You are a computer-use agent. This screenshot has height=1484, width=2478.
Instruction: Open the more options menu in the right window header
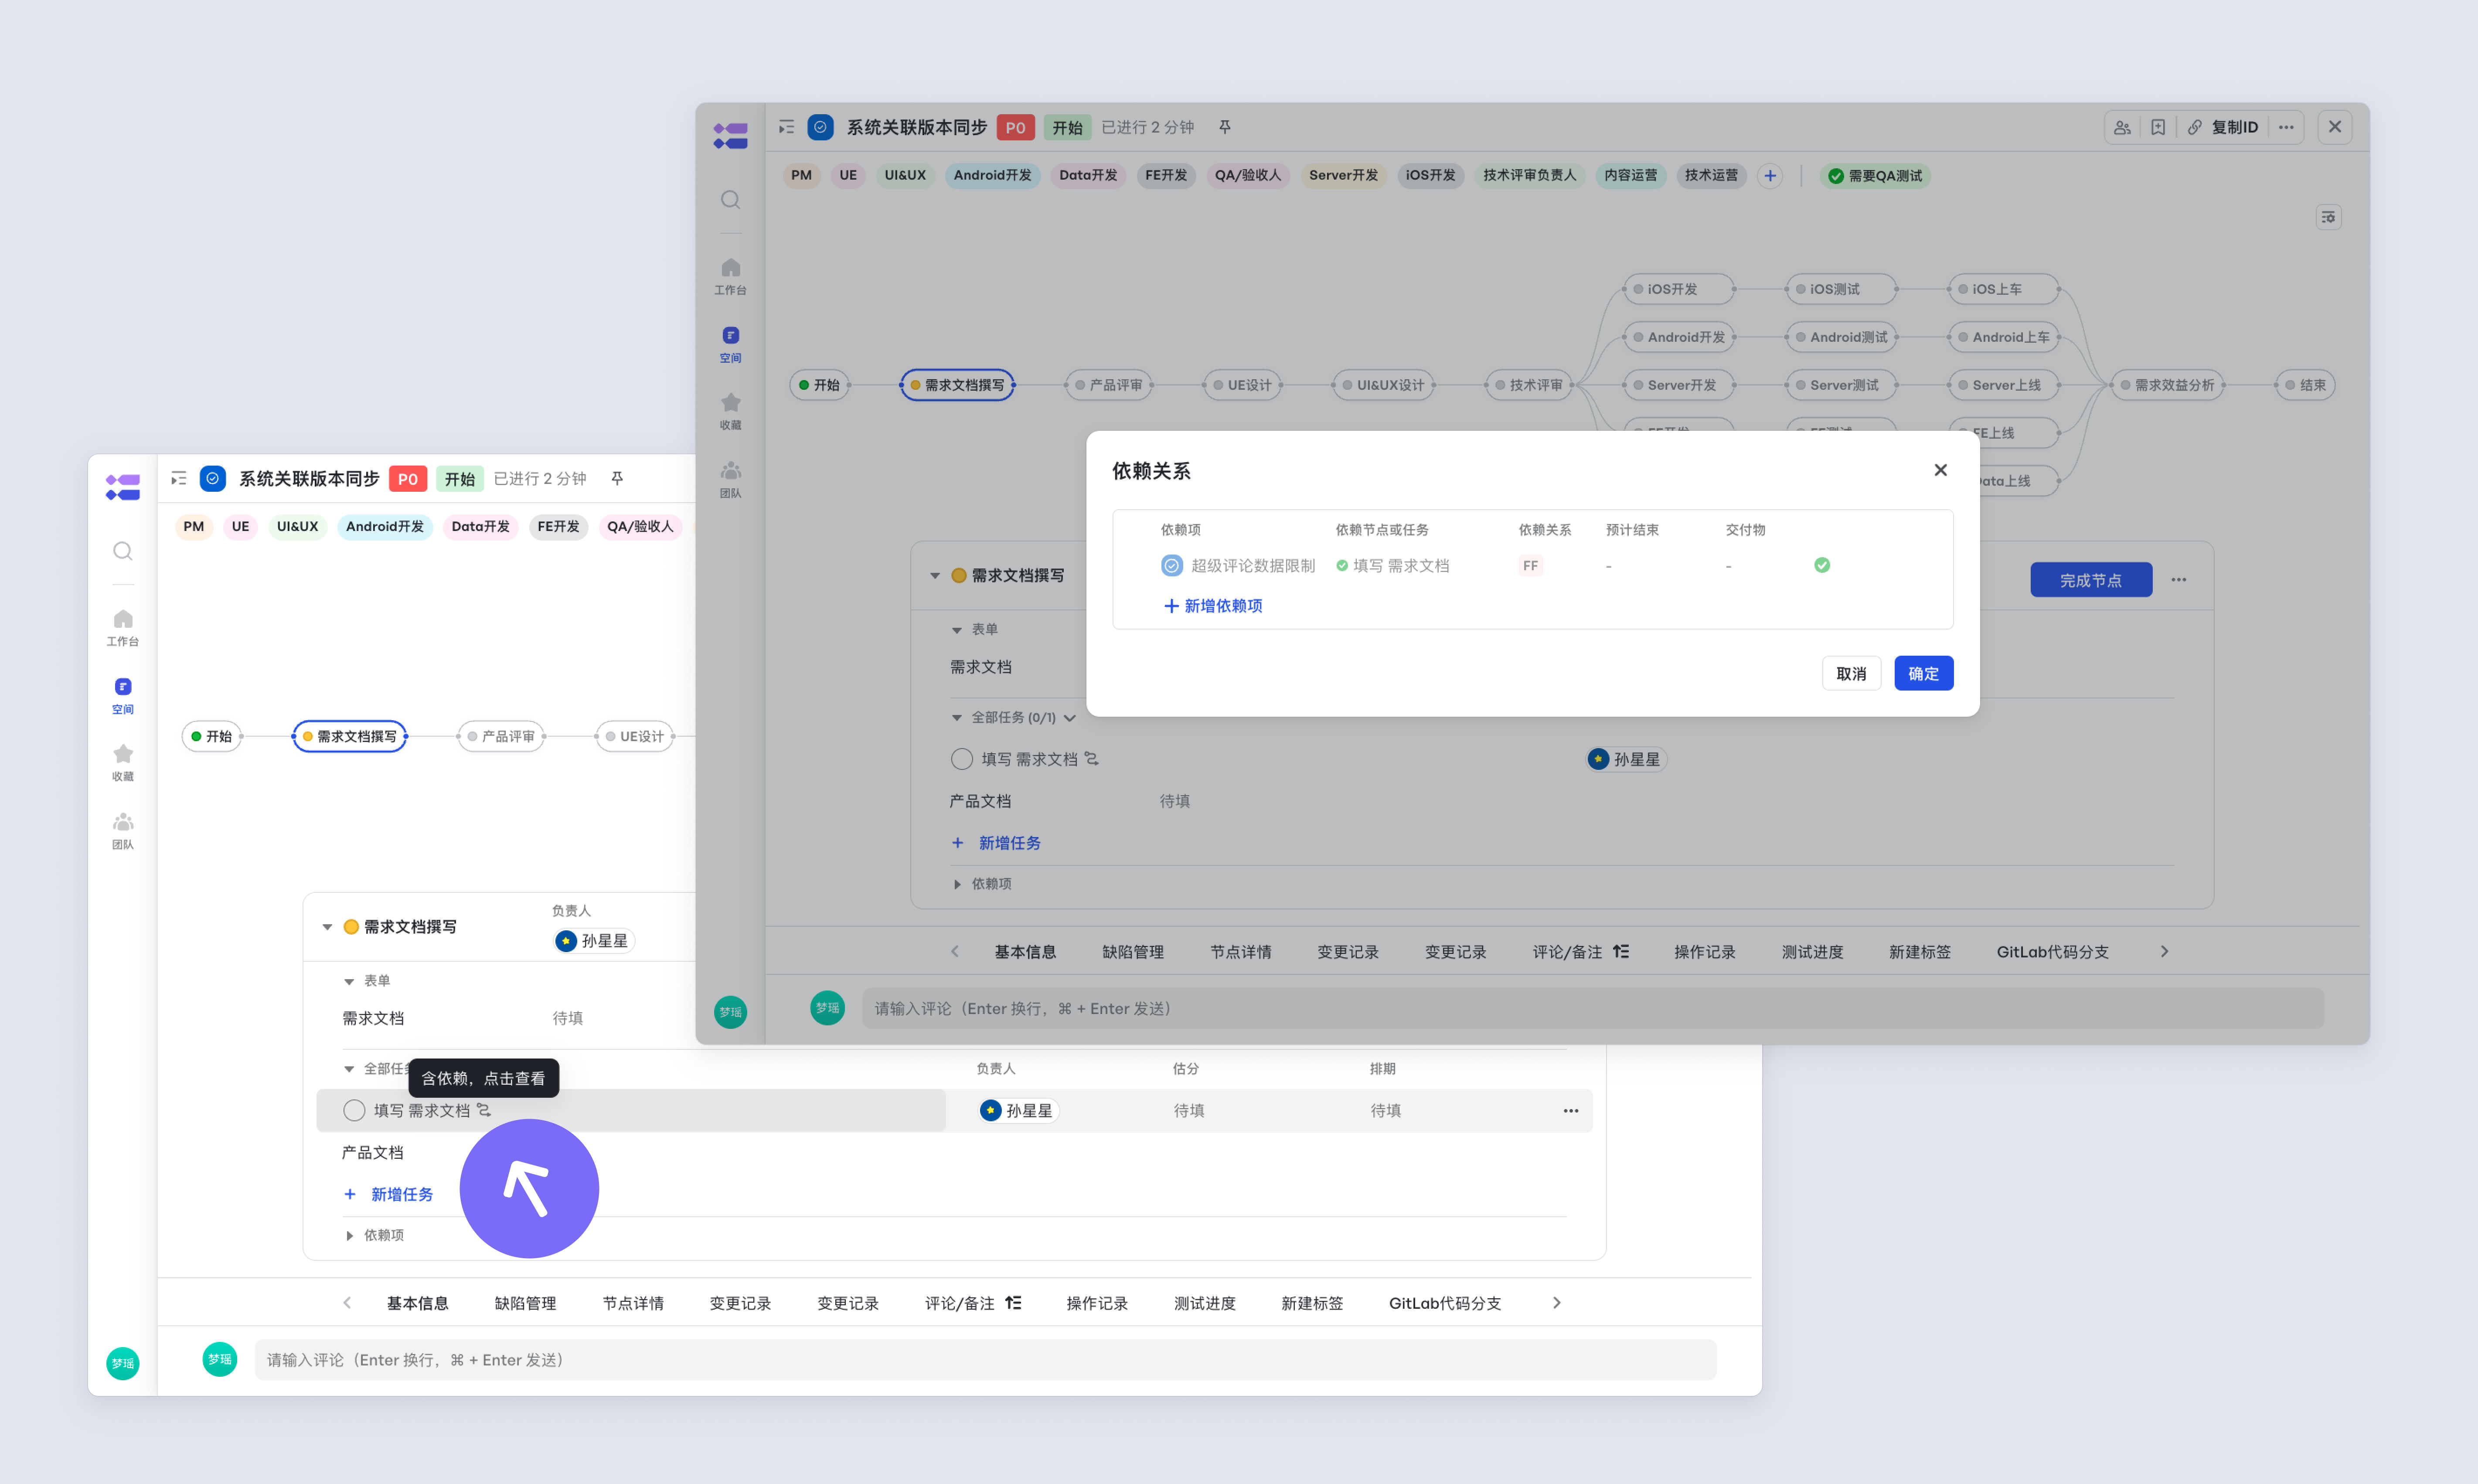coord(2286,127)
